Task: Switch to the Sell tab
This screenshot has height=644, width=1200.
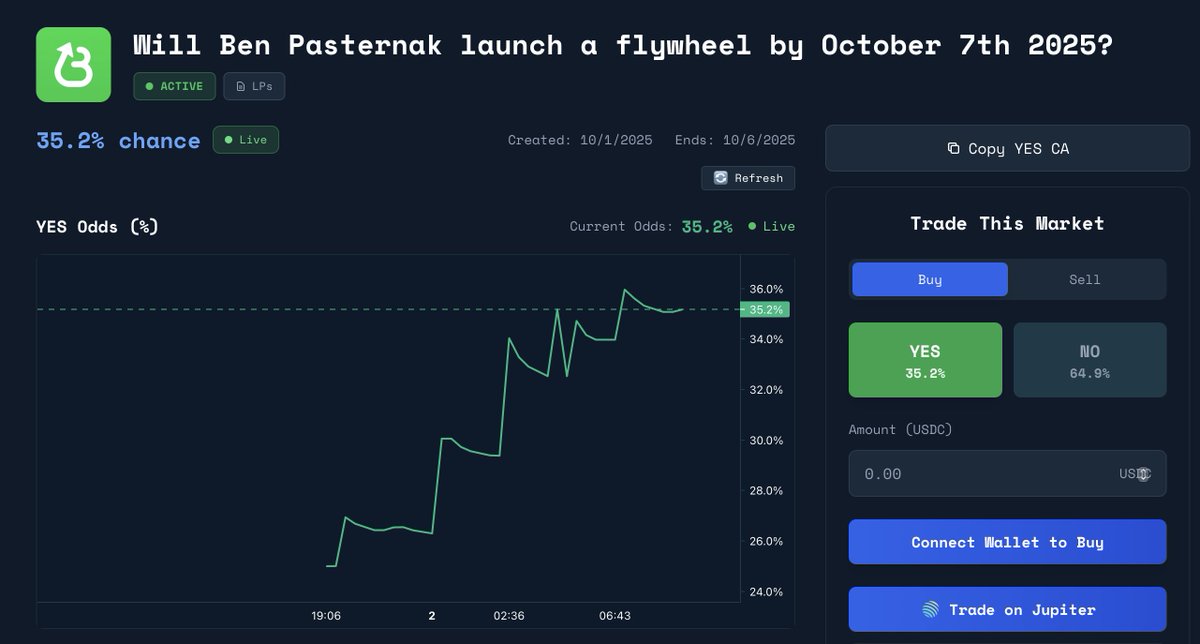Action: tap(1085, 280)
